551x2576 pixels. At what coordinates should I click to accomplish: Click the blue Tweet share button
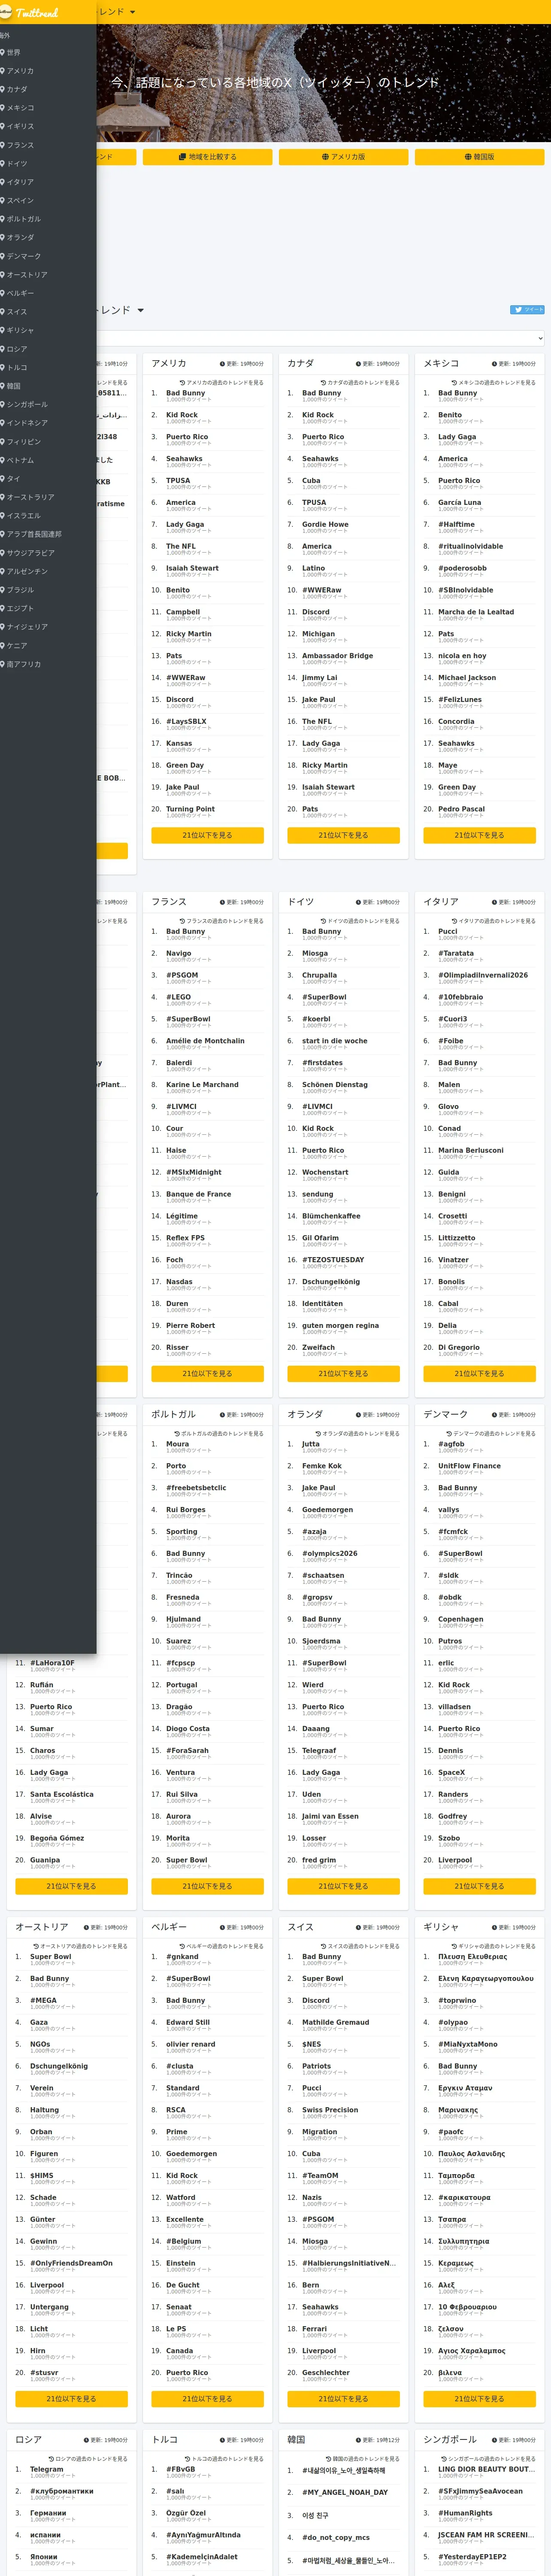click(527, 309)
